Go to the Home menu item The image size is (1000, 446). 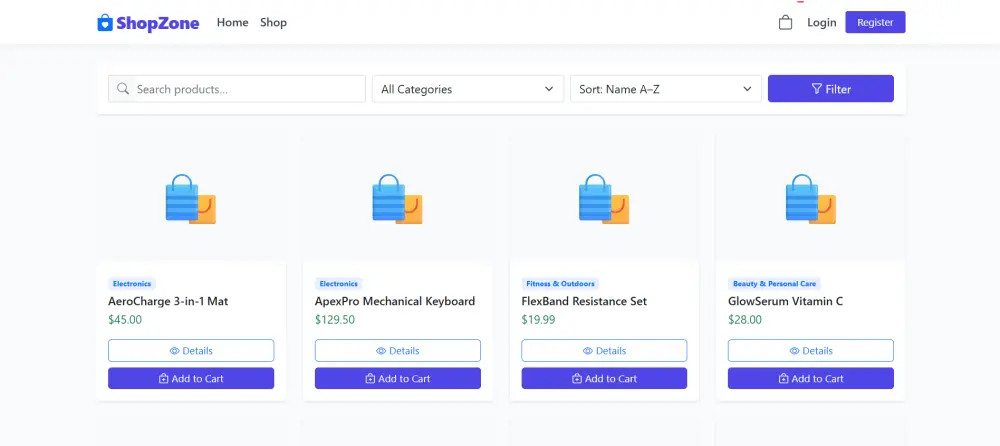coord(232,22)
